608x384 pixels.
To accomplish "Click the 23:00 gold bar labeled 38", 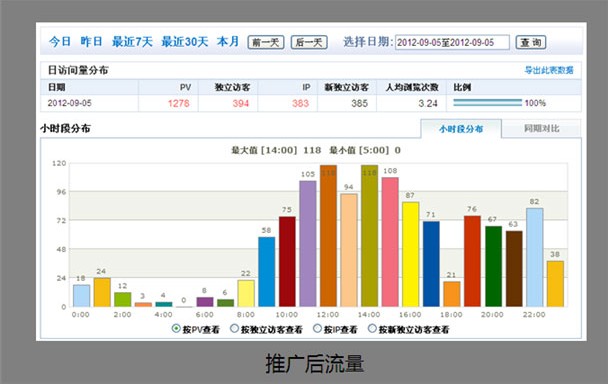I will [x=555, y=284].
